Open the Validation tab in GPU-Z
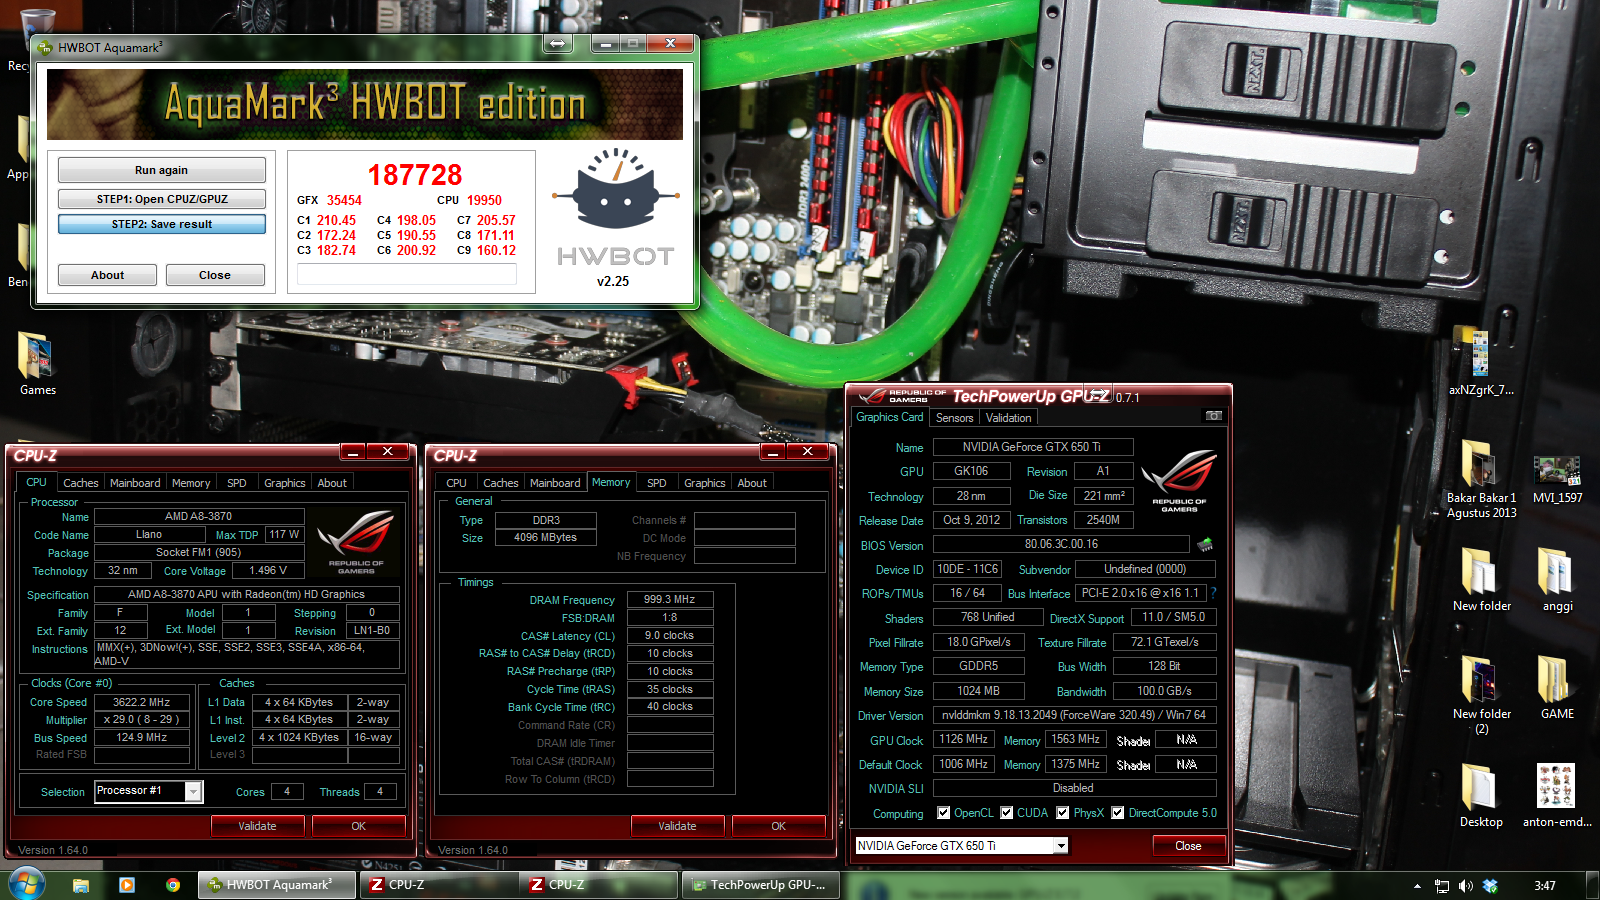1600x900 pixels. coord(1008,418)
